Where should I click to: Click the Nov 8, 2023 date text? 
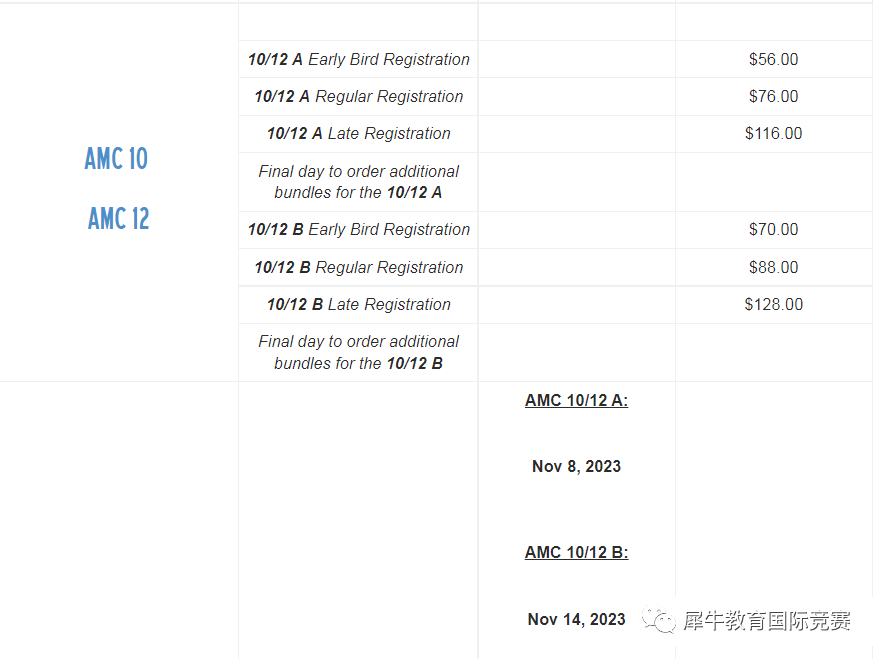[x=576, y=466]
